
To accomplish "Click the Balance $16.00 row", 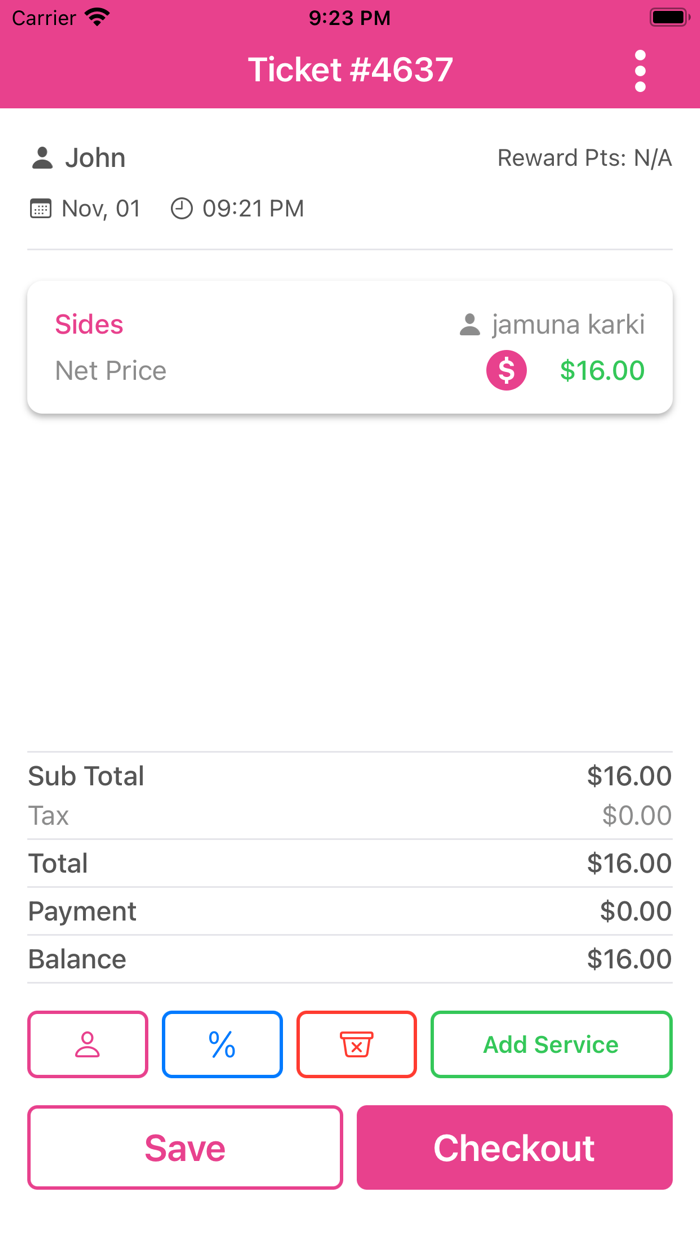I will pyautogui.click(x=349, y=958).
